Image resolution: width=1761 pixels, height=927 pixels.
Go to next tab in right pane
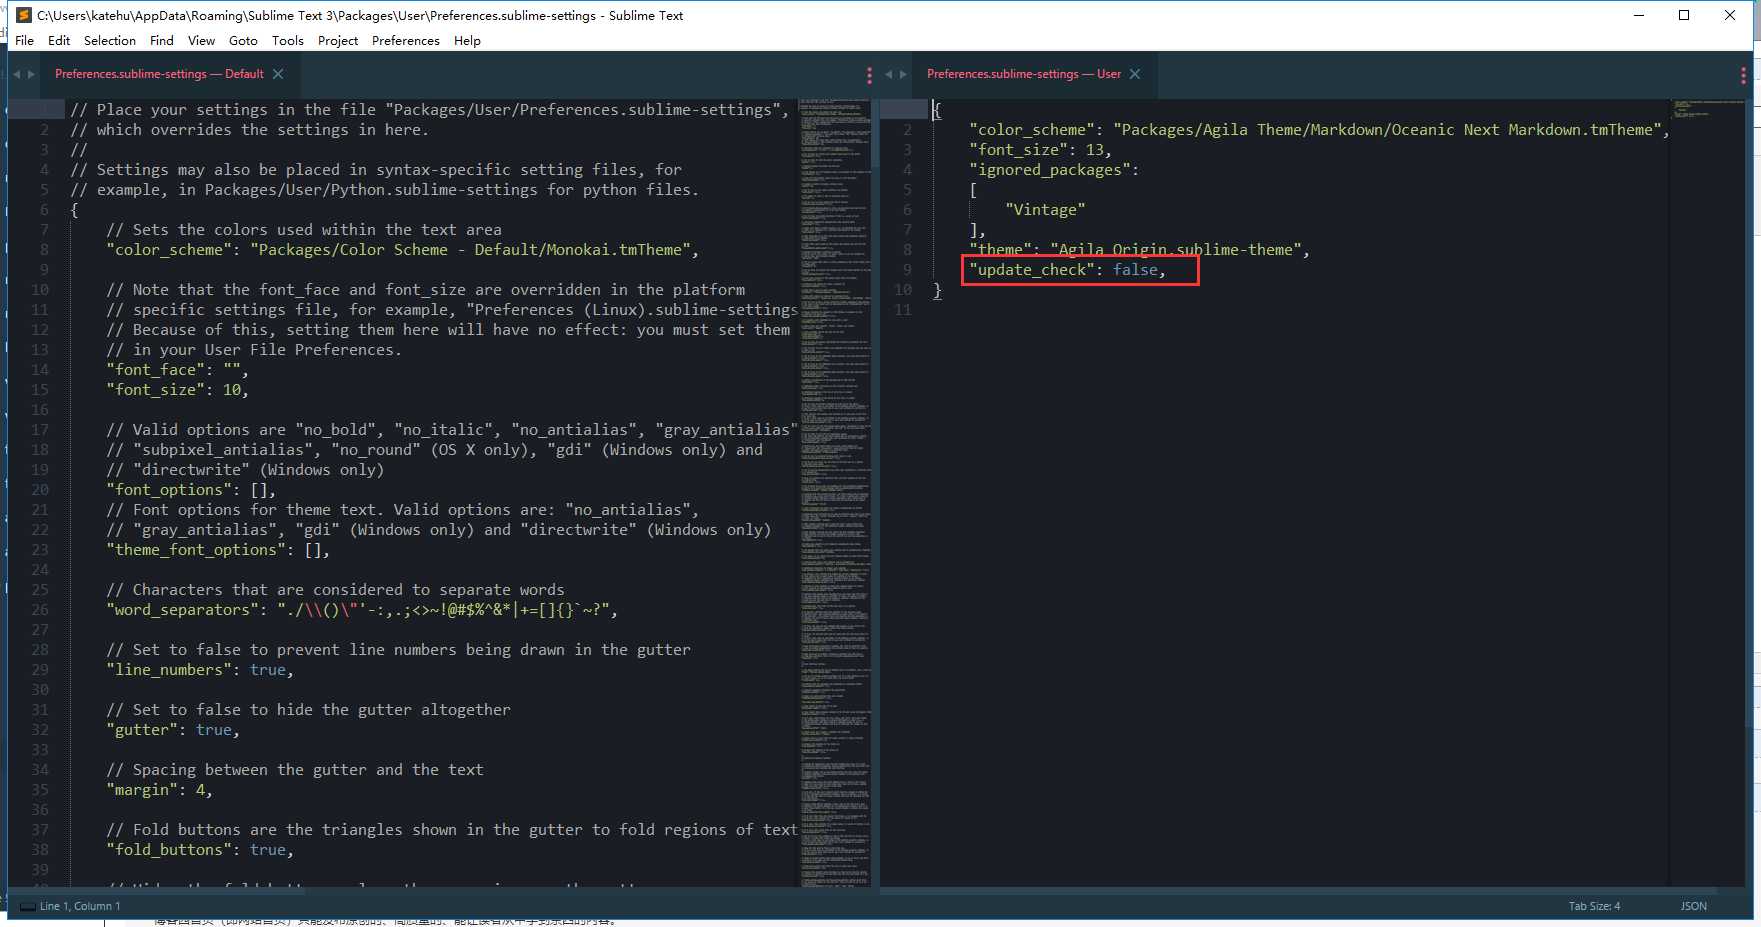point(903,74)
